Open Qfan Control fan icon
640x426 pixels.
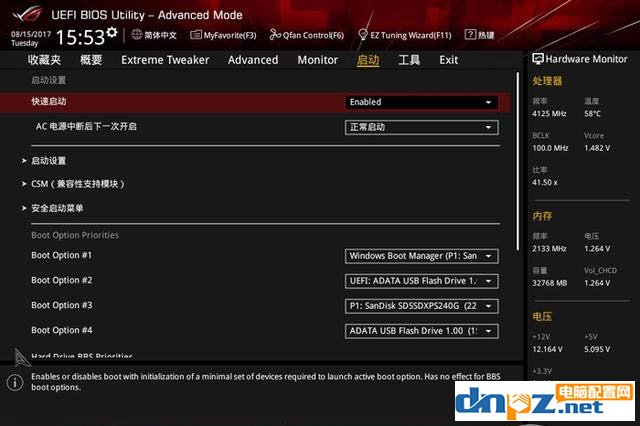coord(275,35)
